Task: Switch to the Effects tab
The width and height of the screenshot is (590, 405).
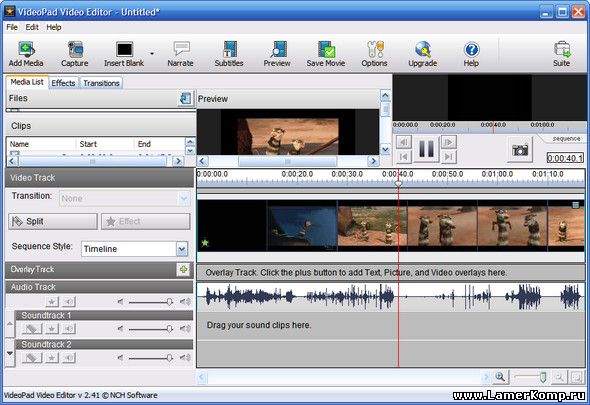Action: pyautogui.click(x=63, y=83)
